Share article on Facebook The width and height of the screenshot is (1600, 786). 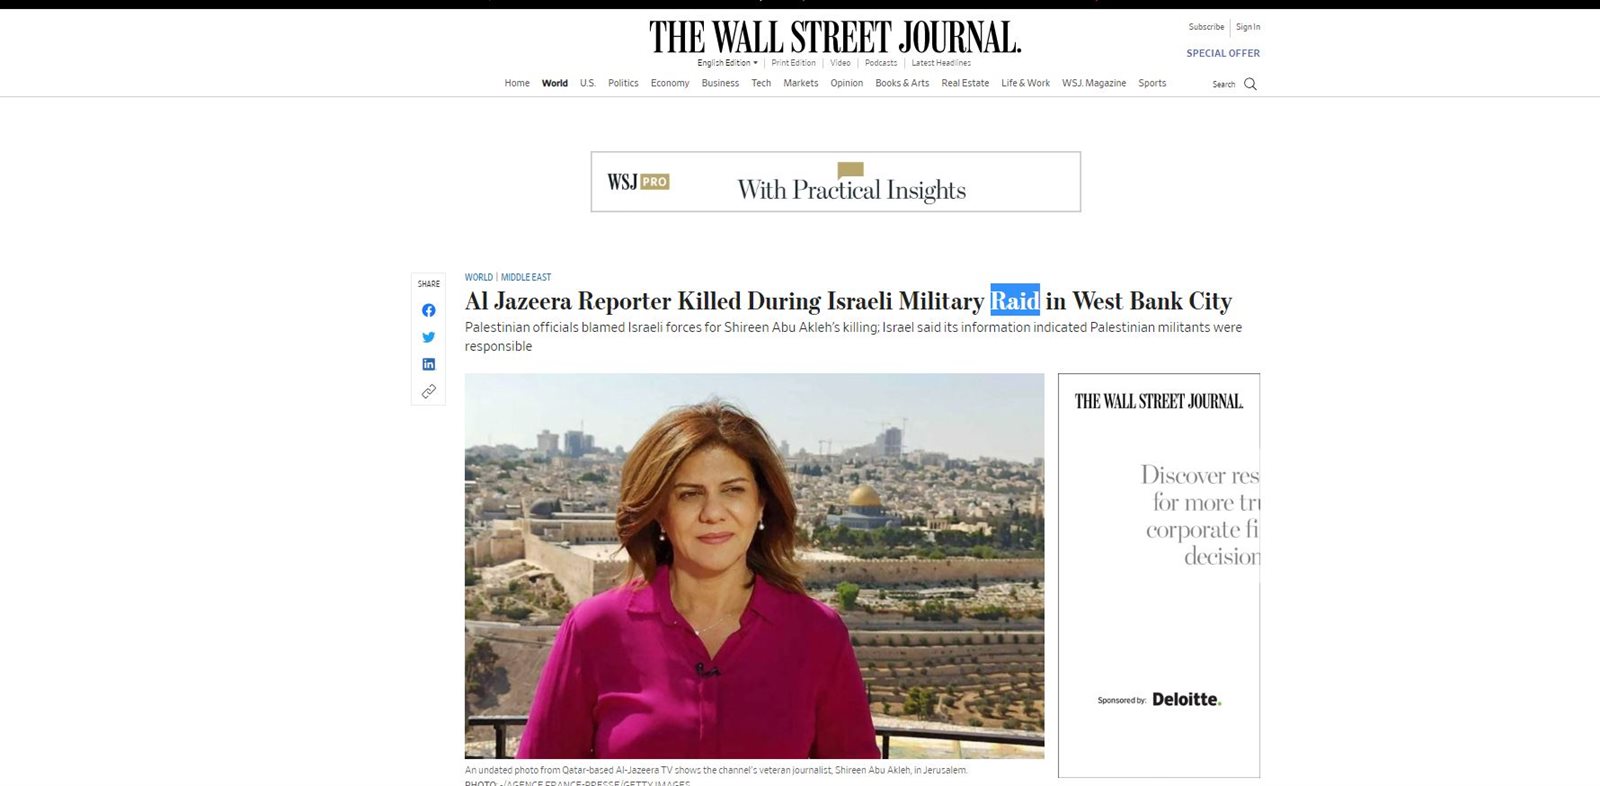tap(428, 311)
